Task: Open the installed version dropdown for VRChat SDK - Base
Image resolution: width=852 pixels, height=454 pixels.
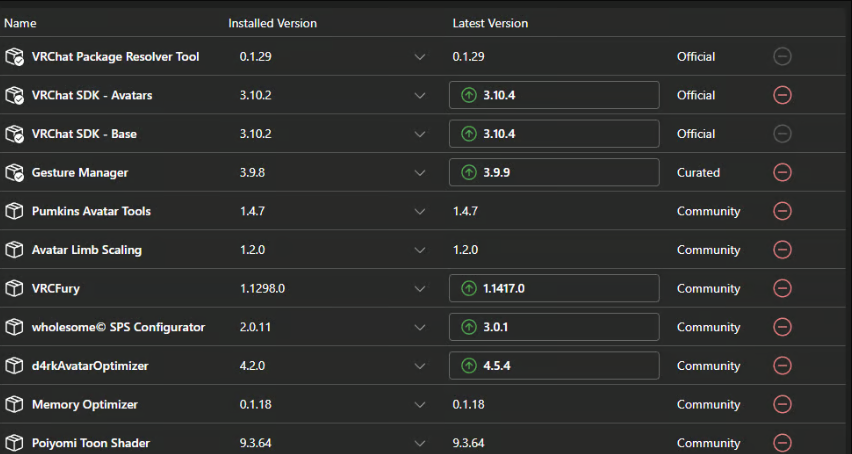Action: pos(420,134)
